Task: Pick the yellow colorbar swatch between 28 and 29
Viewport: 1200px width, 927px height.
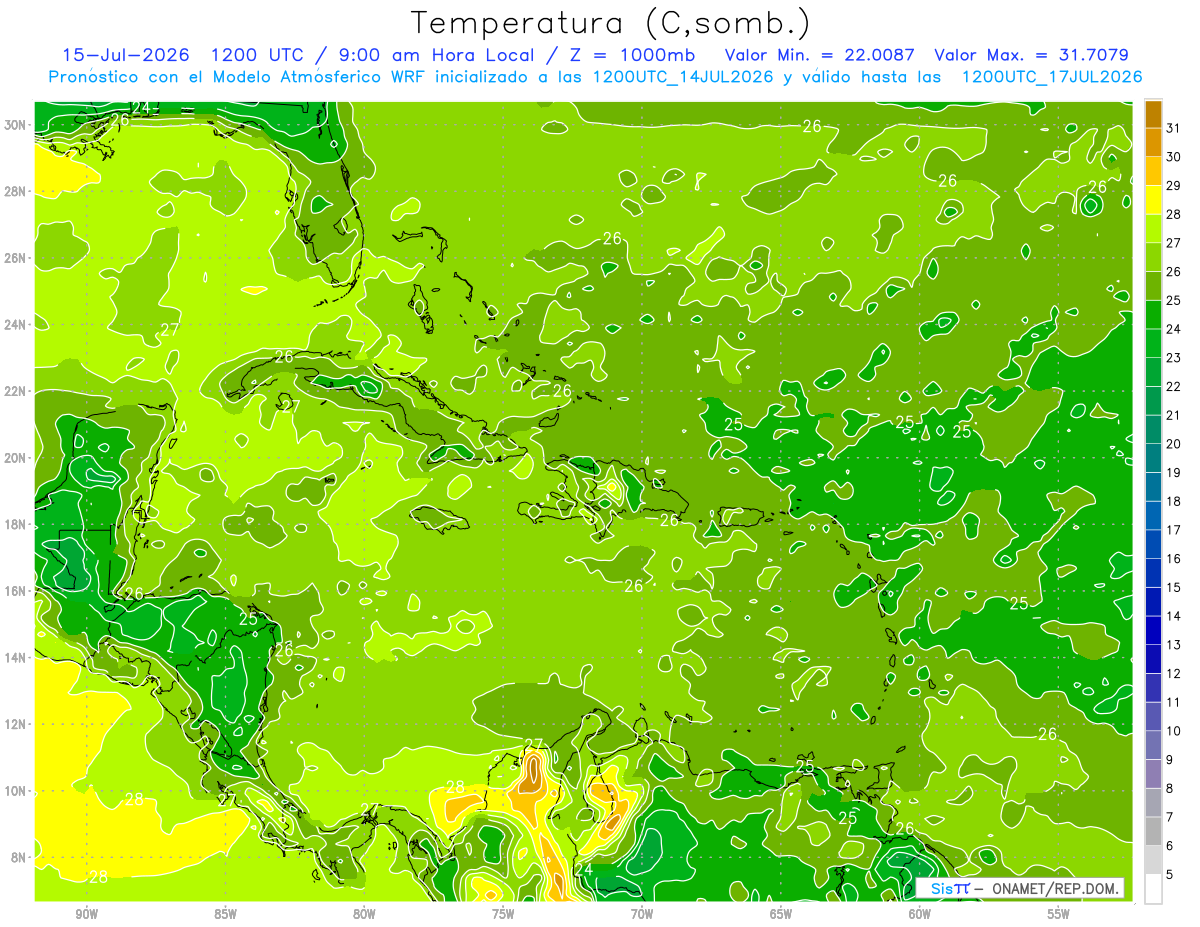Action: (1153, 200)
